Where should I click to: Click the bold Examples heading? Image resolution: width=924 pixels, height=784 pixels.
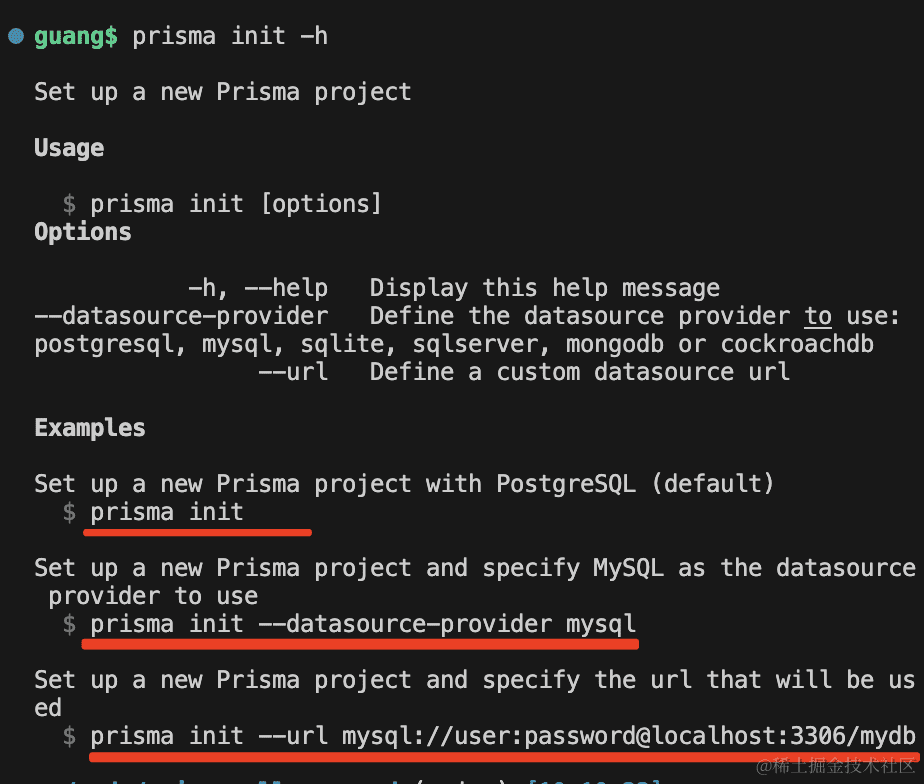(x=90, y=428)
